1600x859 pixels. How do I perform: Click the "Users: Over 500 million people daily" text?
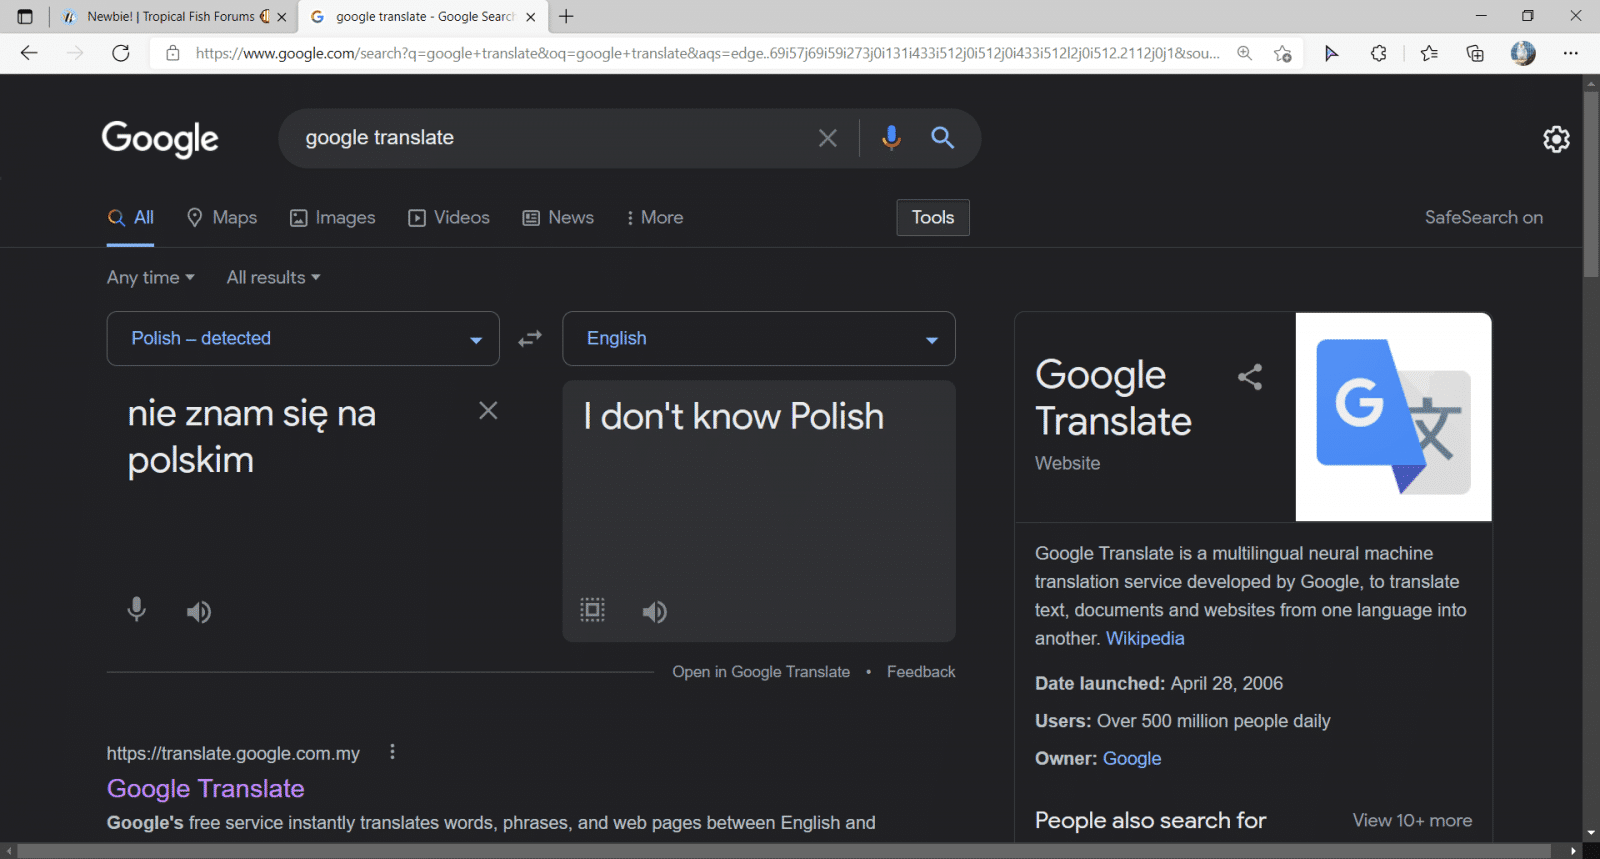(x=1183, y=721)
